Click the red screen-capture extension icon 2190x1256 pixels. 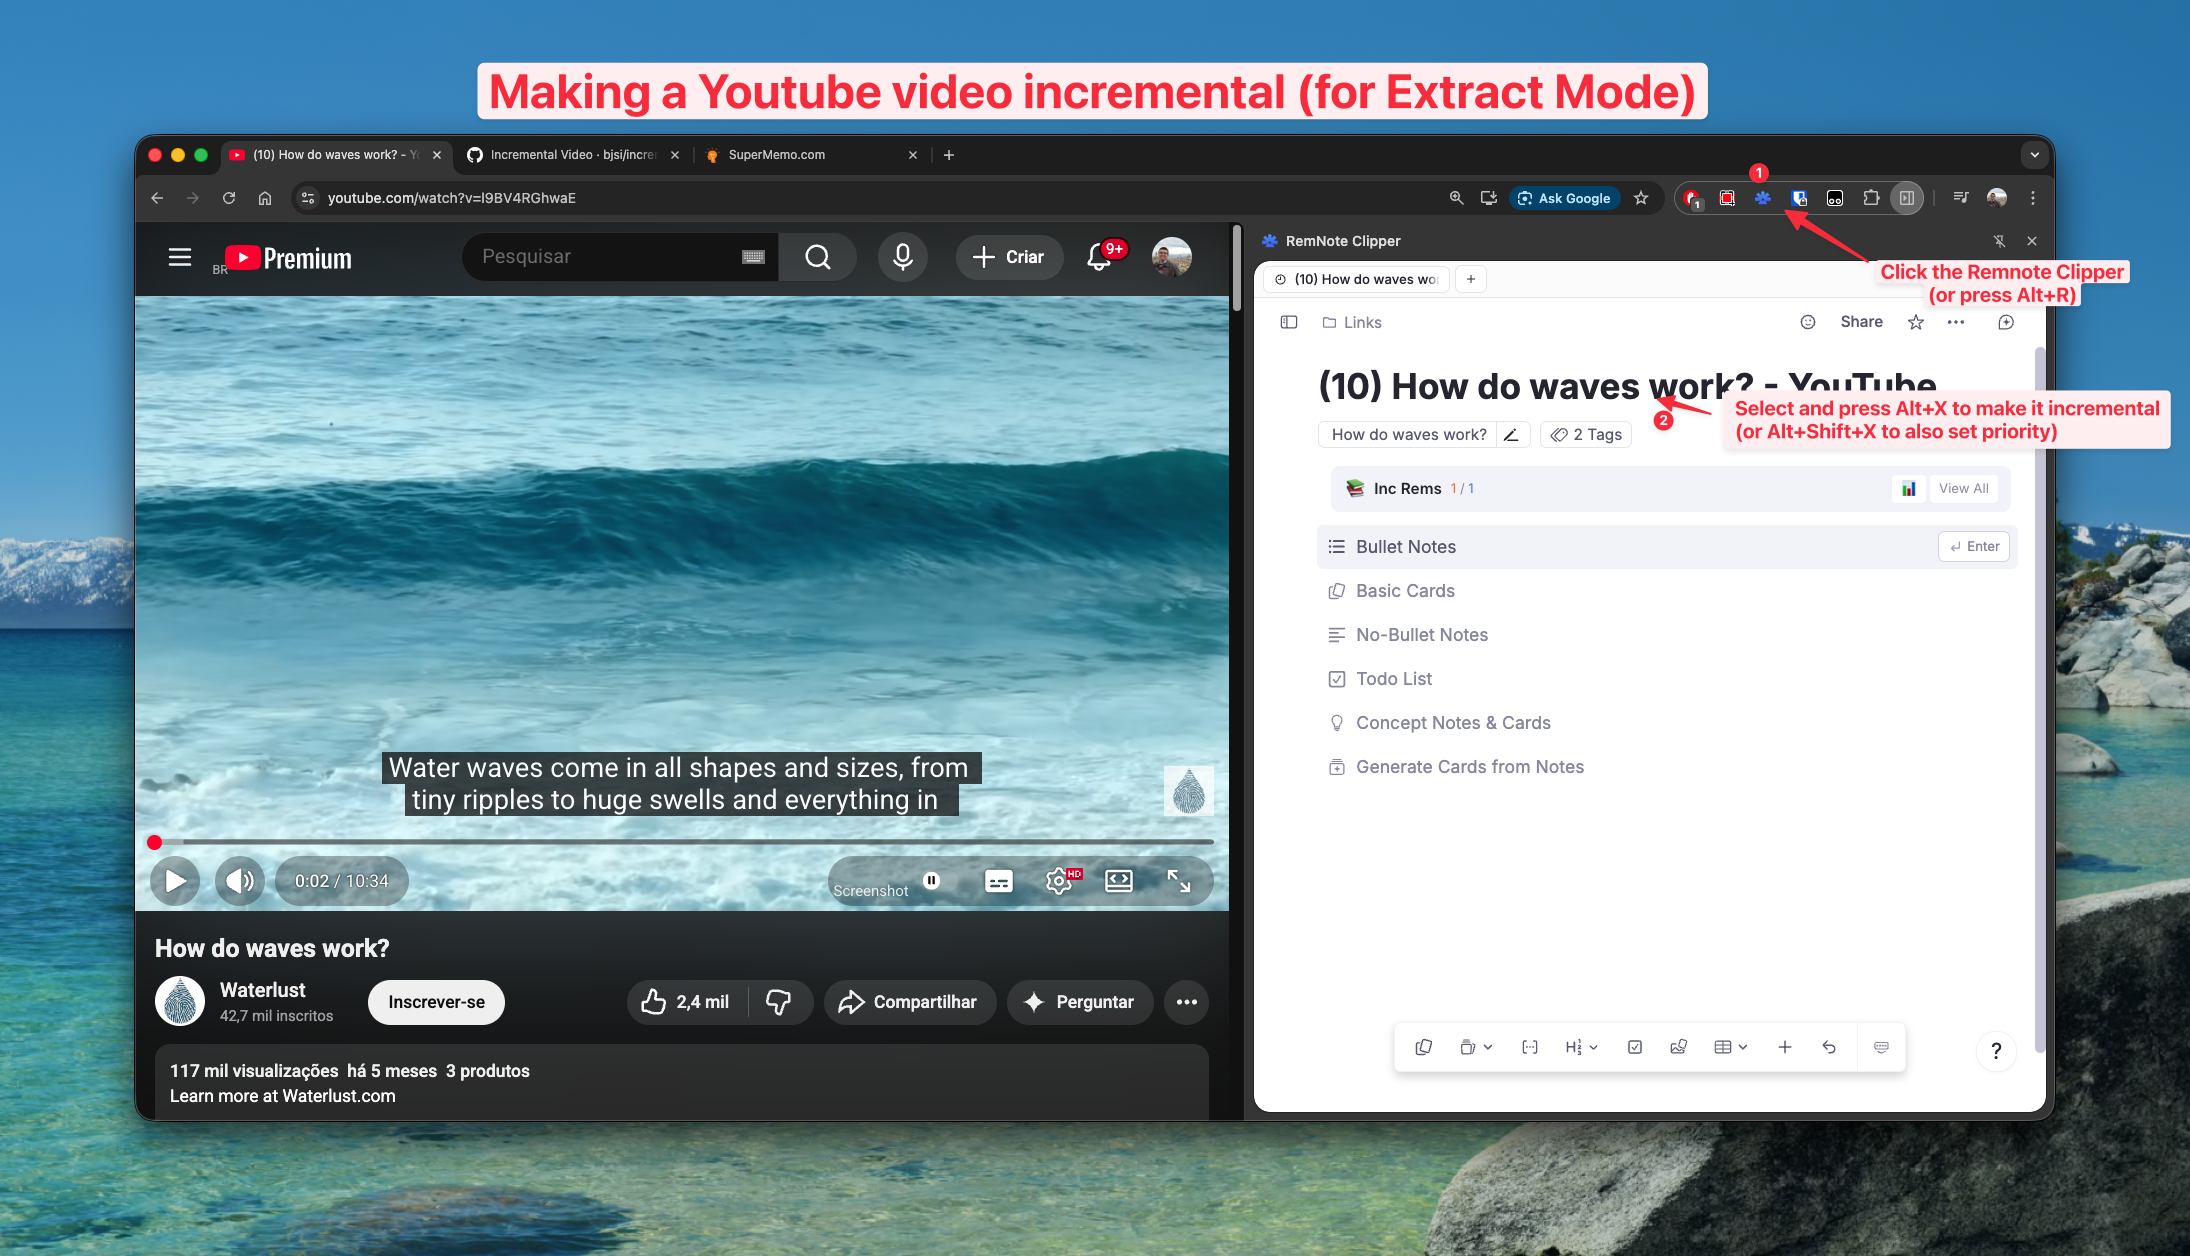pos(1727,198)
